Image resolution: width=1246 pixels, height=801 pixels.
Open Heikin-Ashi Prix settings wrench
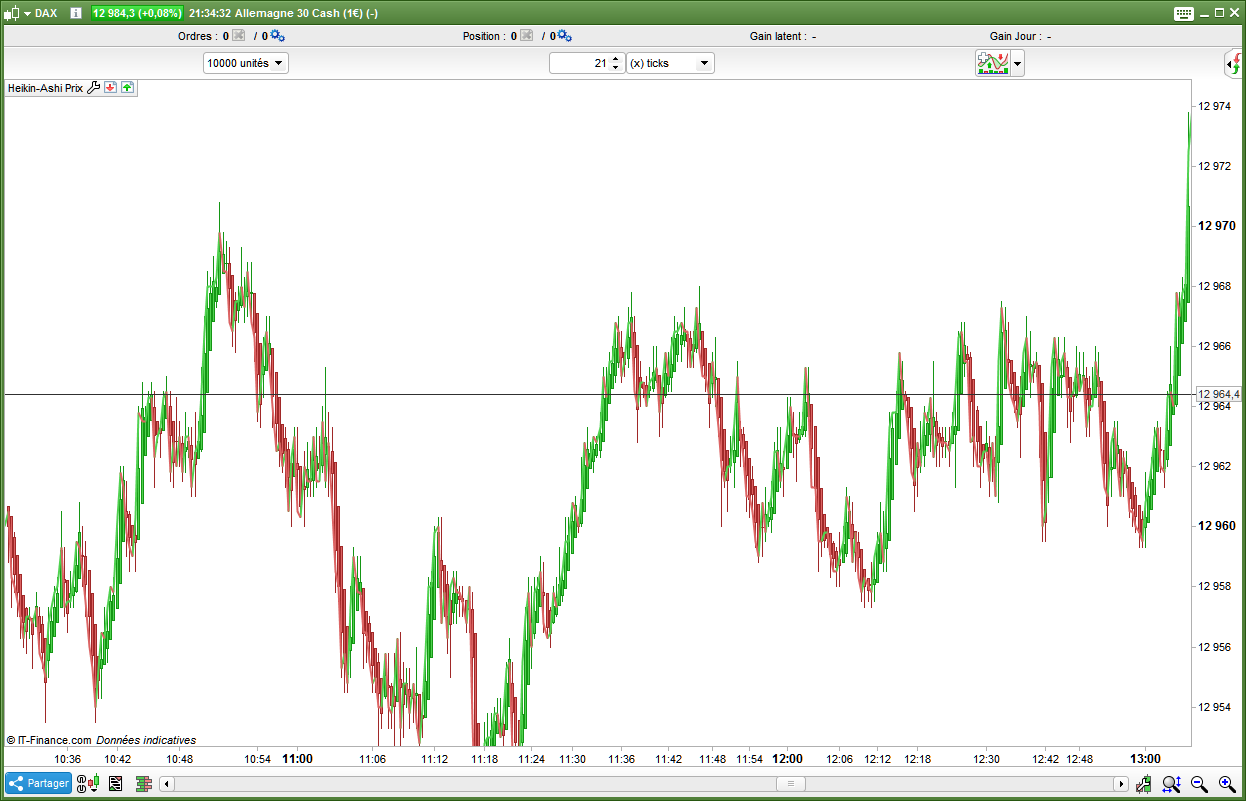click(x=94, y=88)
